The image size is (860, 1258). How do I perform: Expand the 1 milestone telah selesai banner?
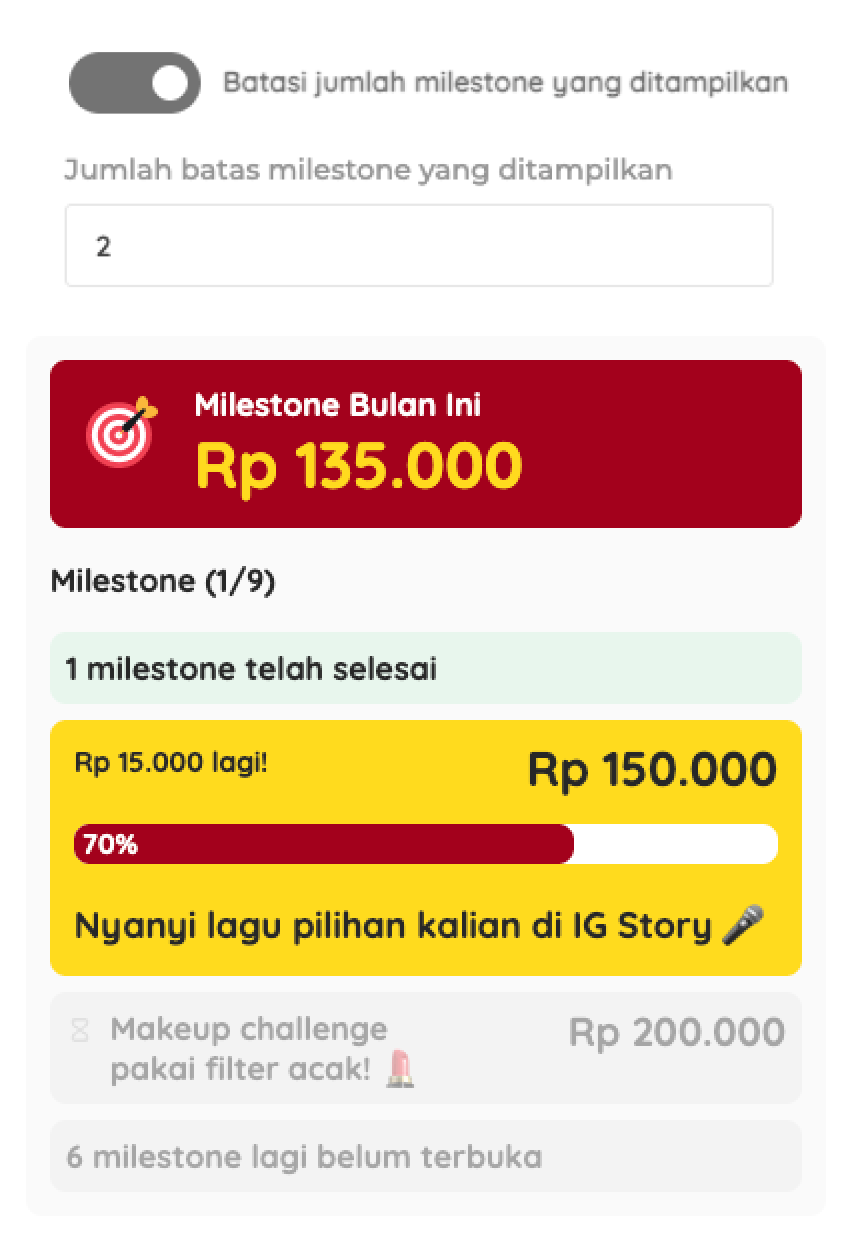(425, 668)
